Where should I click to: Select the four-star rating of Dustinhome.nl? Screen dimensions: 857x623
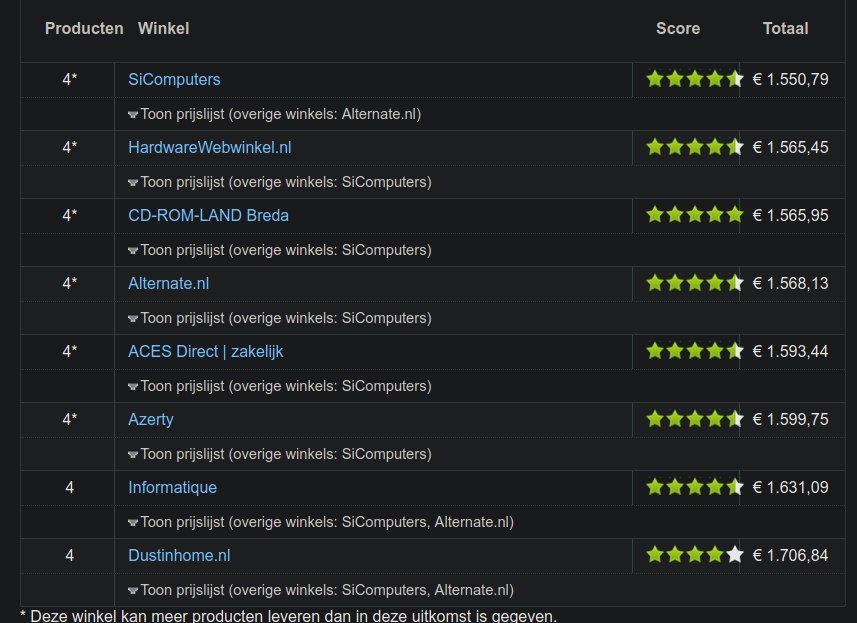point(695,555)
